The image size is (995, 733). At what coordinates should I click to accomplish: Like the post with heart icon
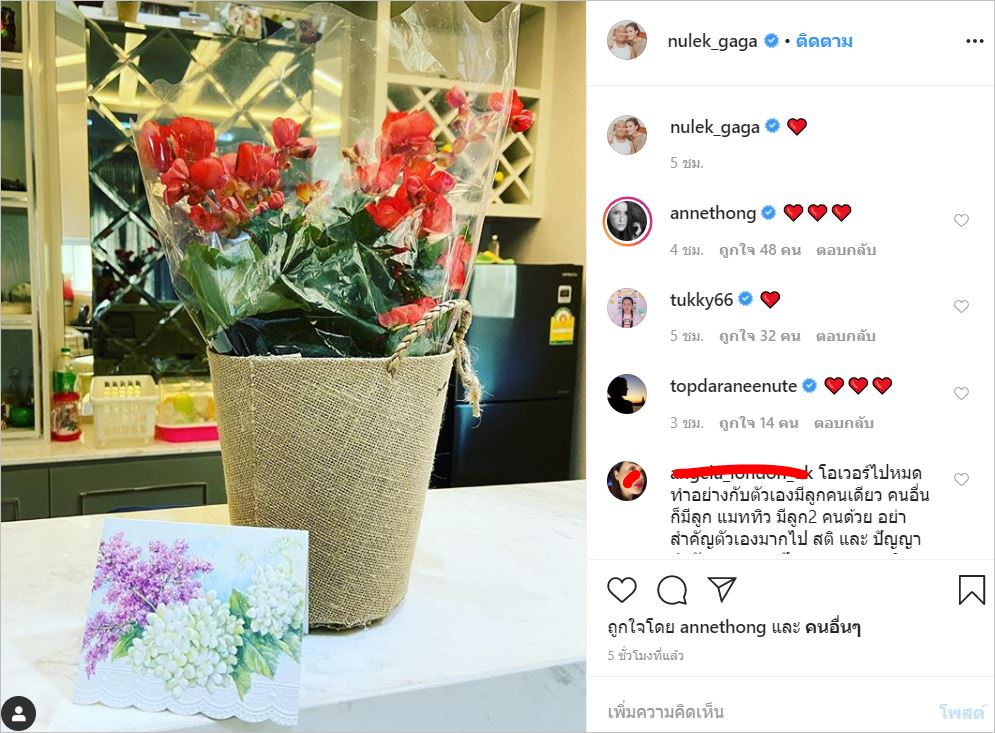tap(622, 590)
